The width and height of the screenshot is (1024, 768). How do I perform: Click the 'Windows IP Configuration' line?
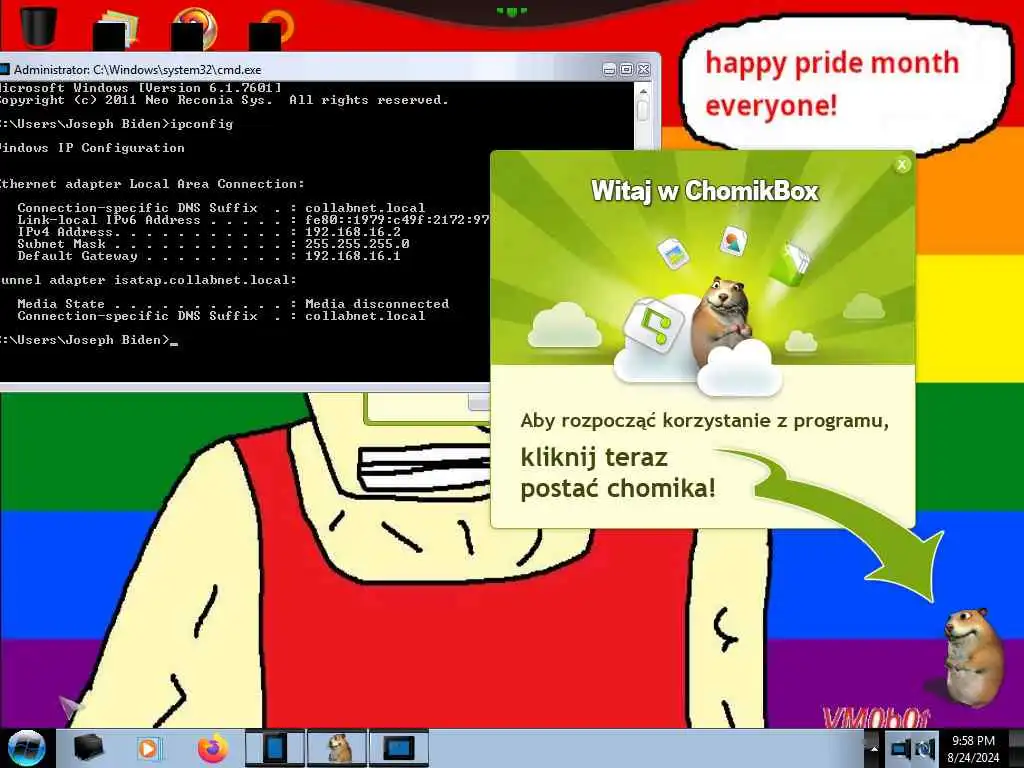(x=92, y=148)
